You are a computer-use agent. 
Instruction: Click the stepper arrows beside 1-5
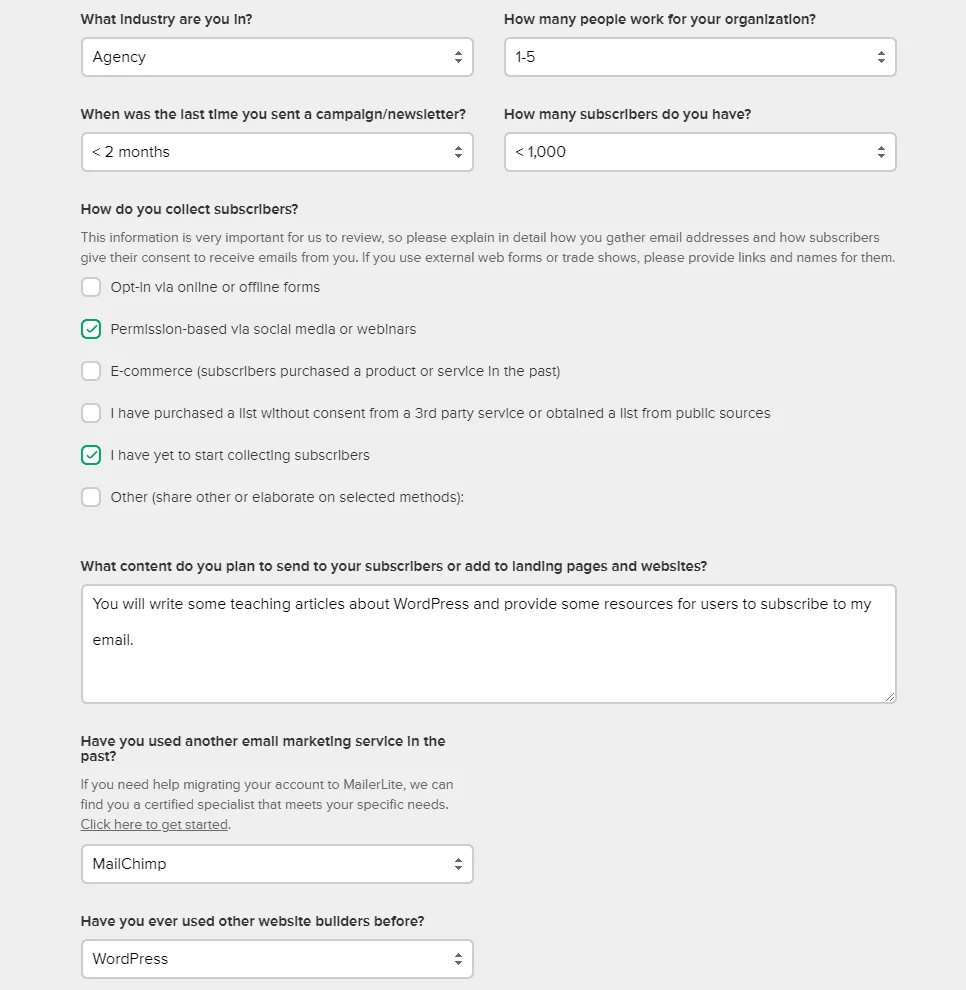coord(881,56)
